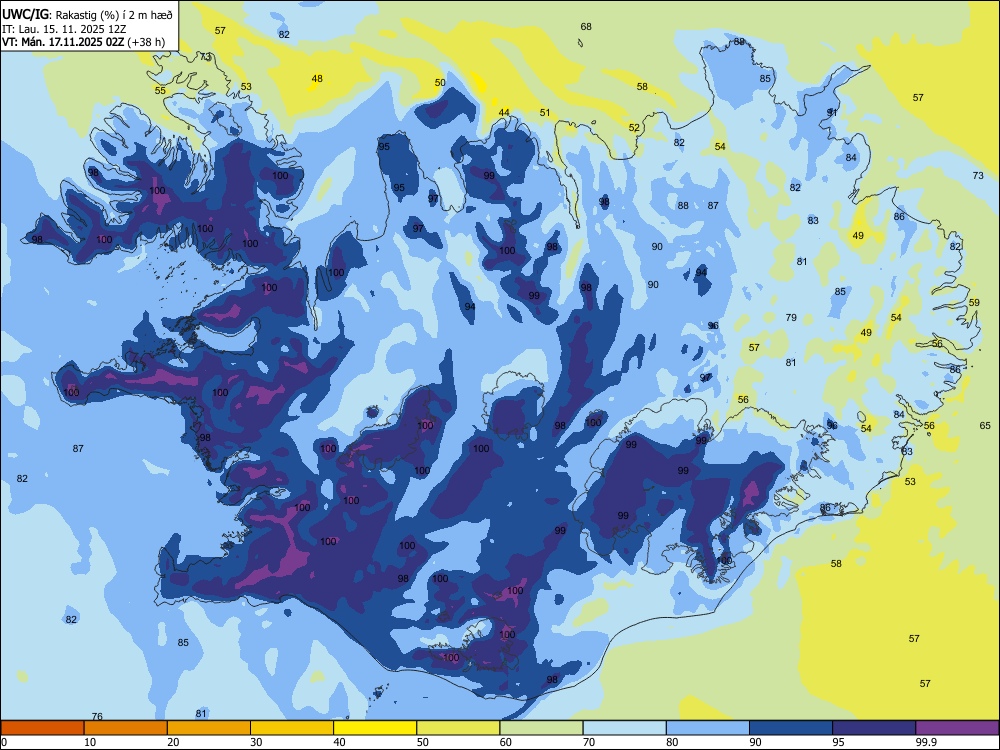Click the purple legend swatch above 99.9

pos(957,728)
